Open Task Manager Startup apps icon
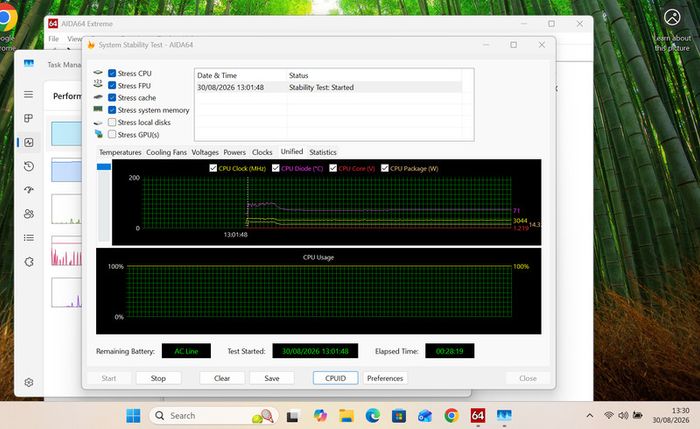 29,190
